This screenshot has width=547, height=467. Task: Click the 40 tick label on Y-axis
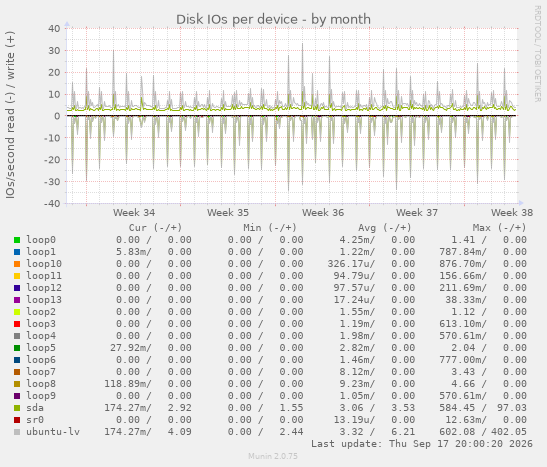[x=54, y=29]
